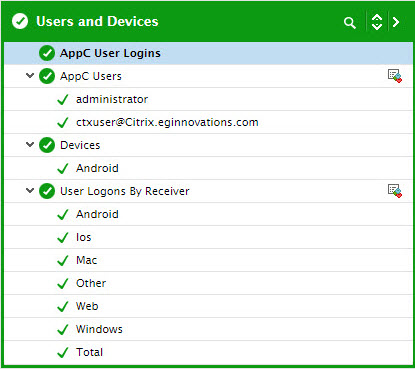Image resolution: width=415 pixels, height=370 pixels.
Task: Click checkmark beside ctxuser@Citrix.eginnovations.com
Action: (63, 122)
